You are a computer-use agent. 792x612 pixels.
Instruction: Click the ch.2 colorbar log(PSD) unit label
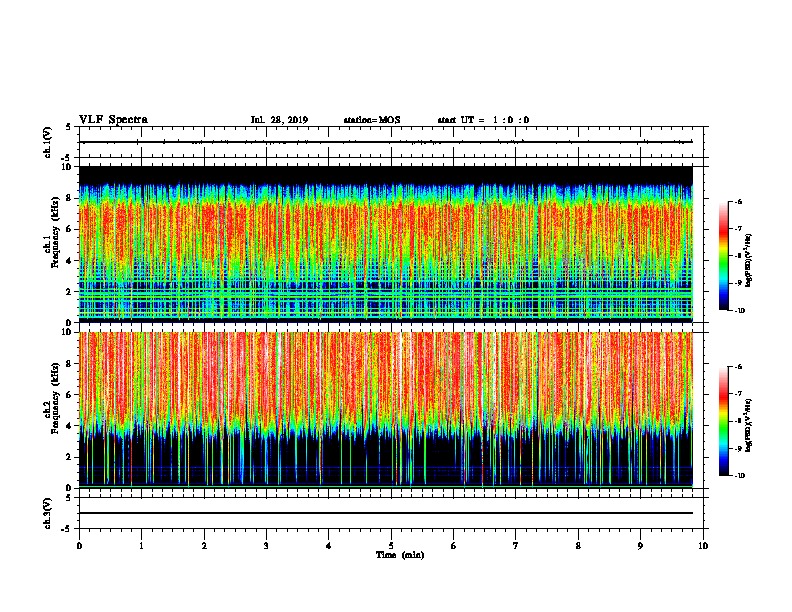pos(749,426)
